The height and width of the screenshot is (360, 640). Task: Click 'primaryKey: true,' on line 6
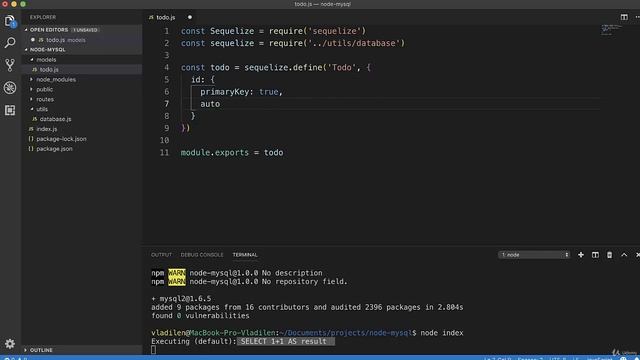point(241,92)
